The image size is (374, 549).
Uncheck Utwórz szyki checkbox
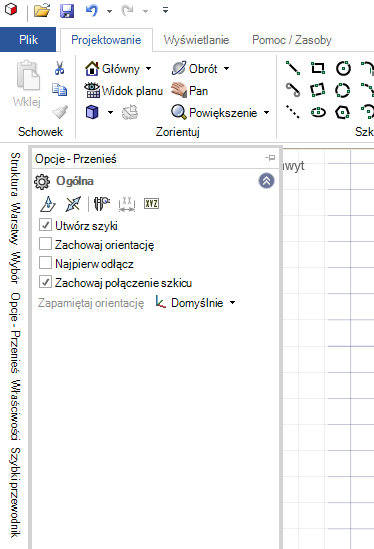tap(46, 225)
